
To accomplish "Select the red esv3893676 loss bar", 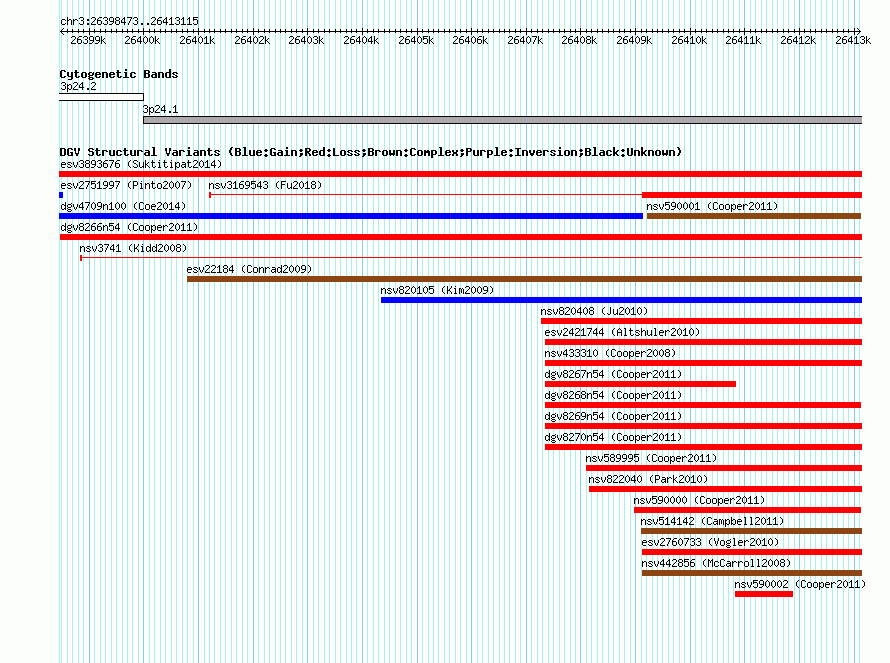I will [460, 174].
